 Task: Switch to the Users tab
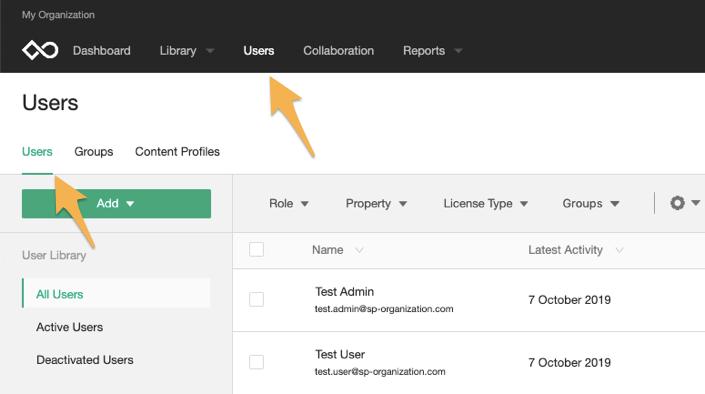(x=37, y=152)
